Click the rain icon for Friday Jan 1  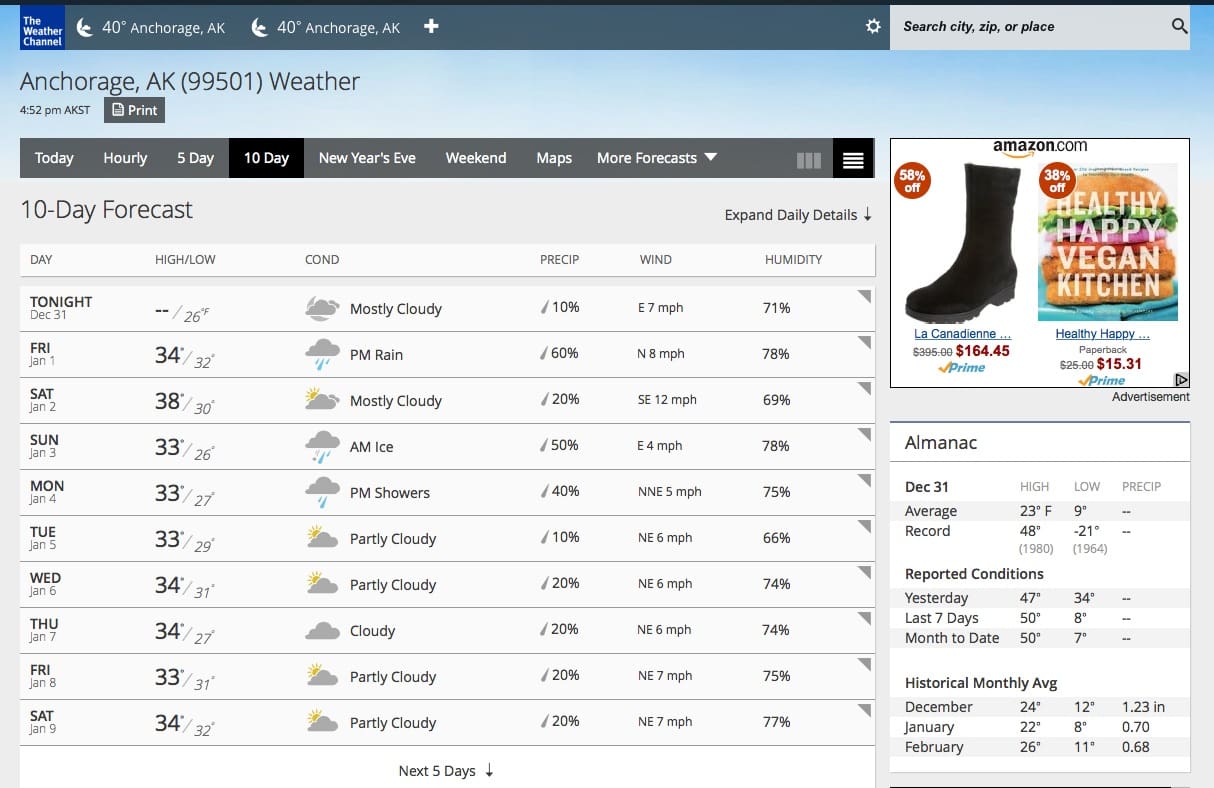[321, 355]
